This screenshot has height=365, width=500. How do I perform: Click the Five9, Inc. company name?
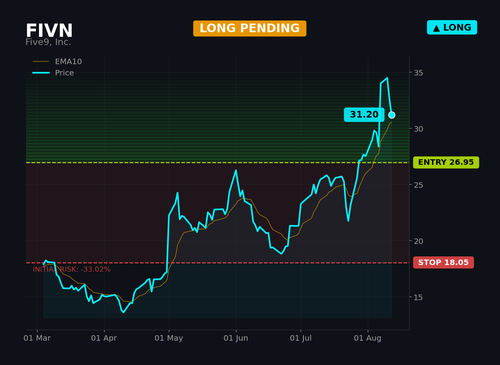pos(48,42)
